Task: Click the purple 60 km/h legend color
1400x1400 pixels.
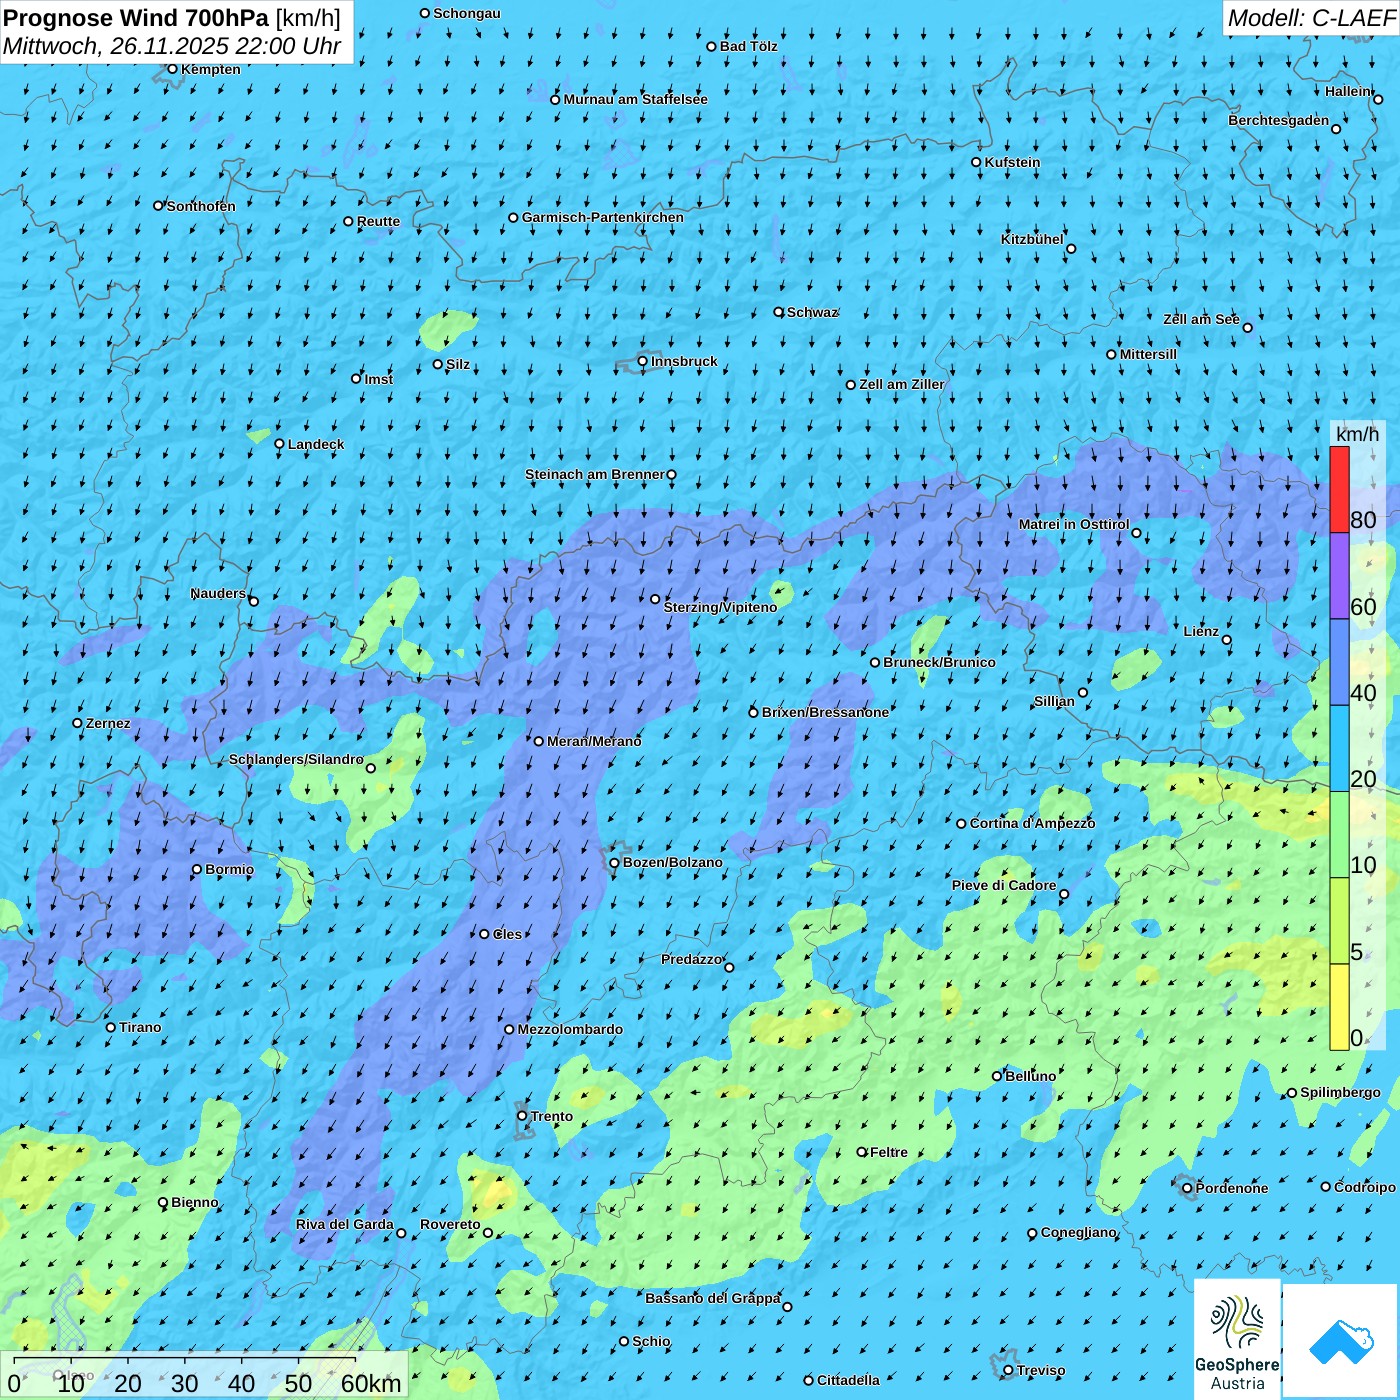Action: tap(1339, 576)
